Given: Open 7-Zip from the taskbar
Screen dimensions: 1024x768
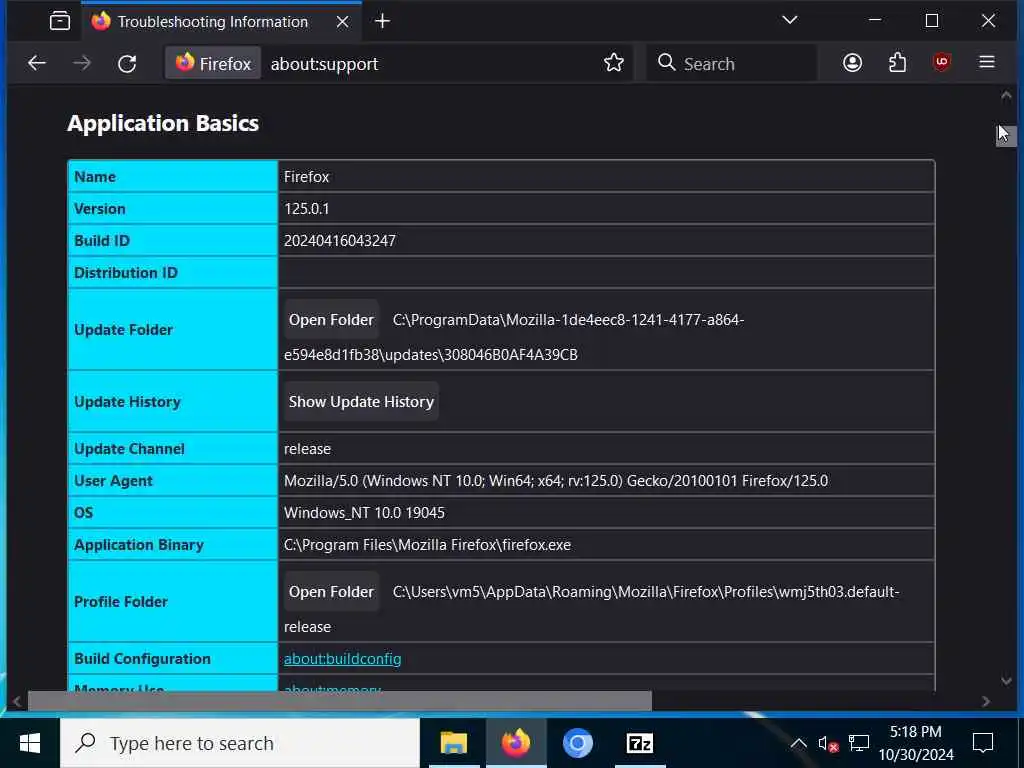Looking at the screenshot, I should tap(639, 743).
